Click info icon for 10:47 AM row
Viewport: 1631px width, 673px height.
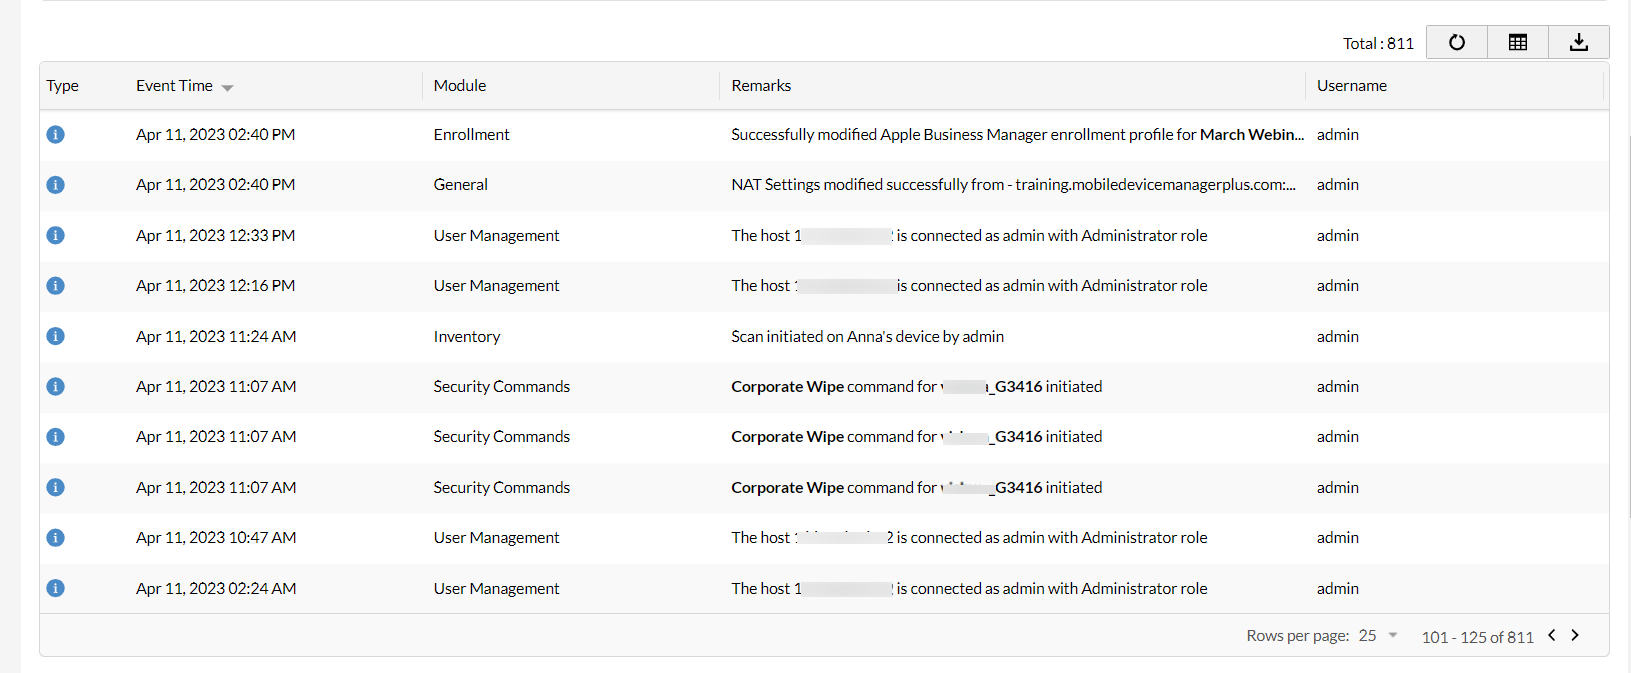click(x=56, y=538)
